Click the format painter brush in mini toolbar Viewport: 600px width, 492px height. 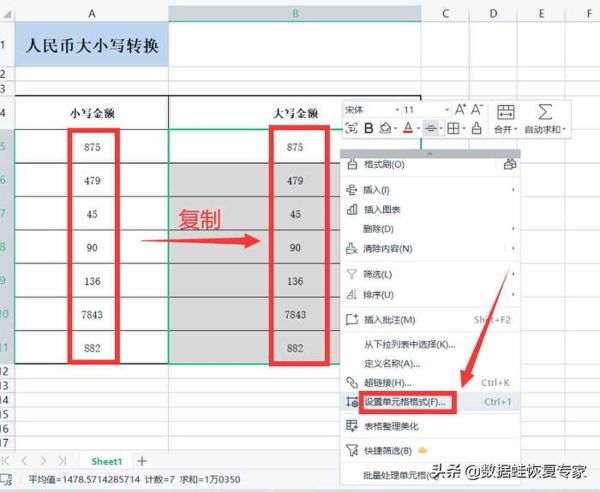[x=476, y=128]
